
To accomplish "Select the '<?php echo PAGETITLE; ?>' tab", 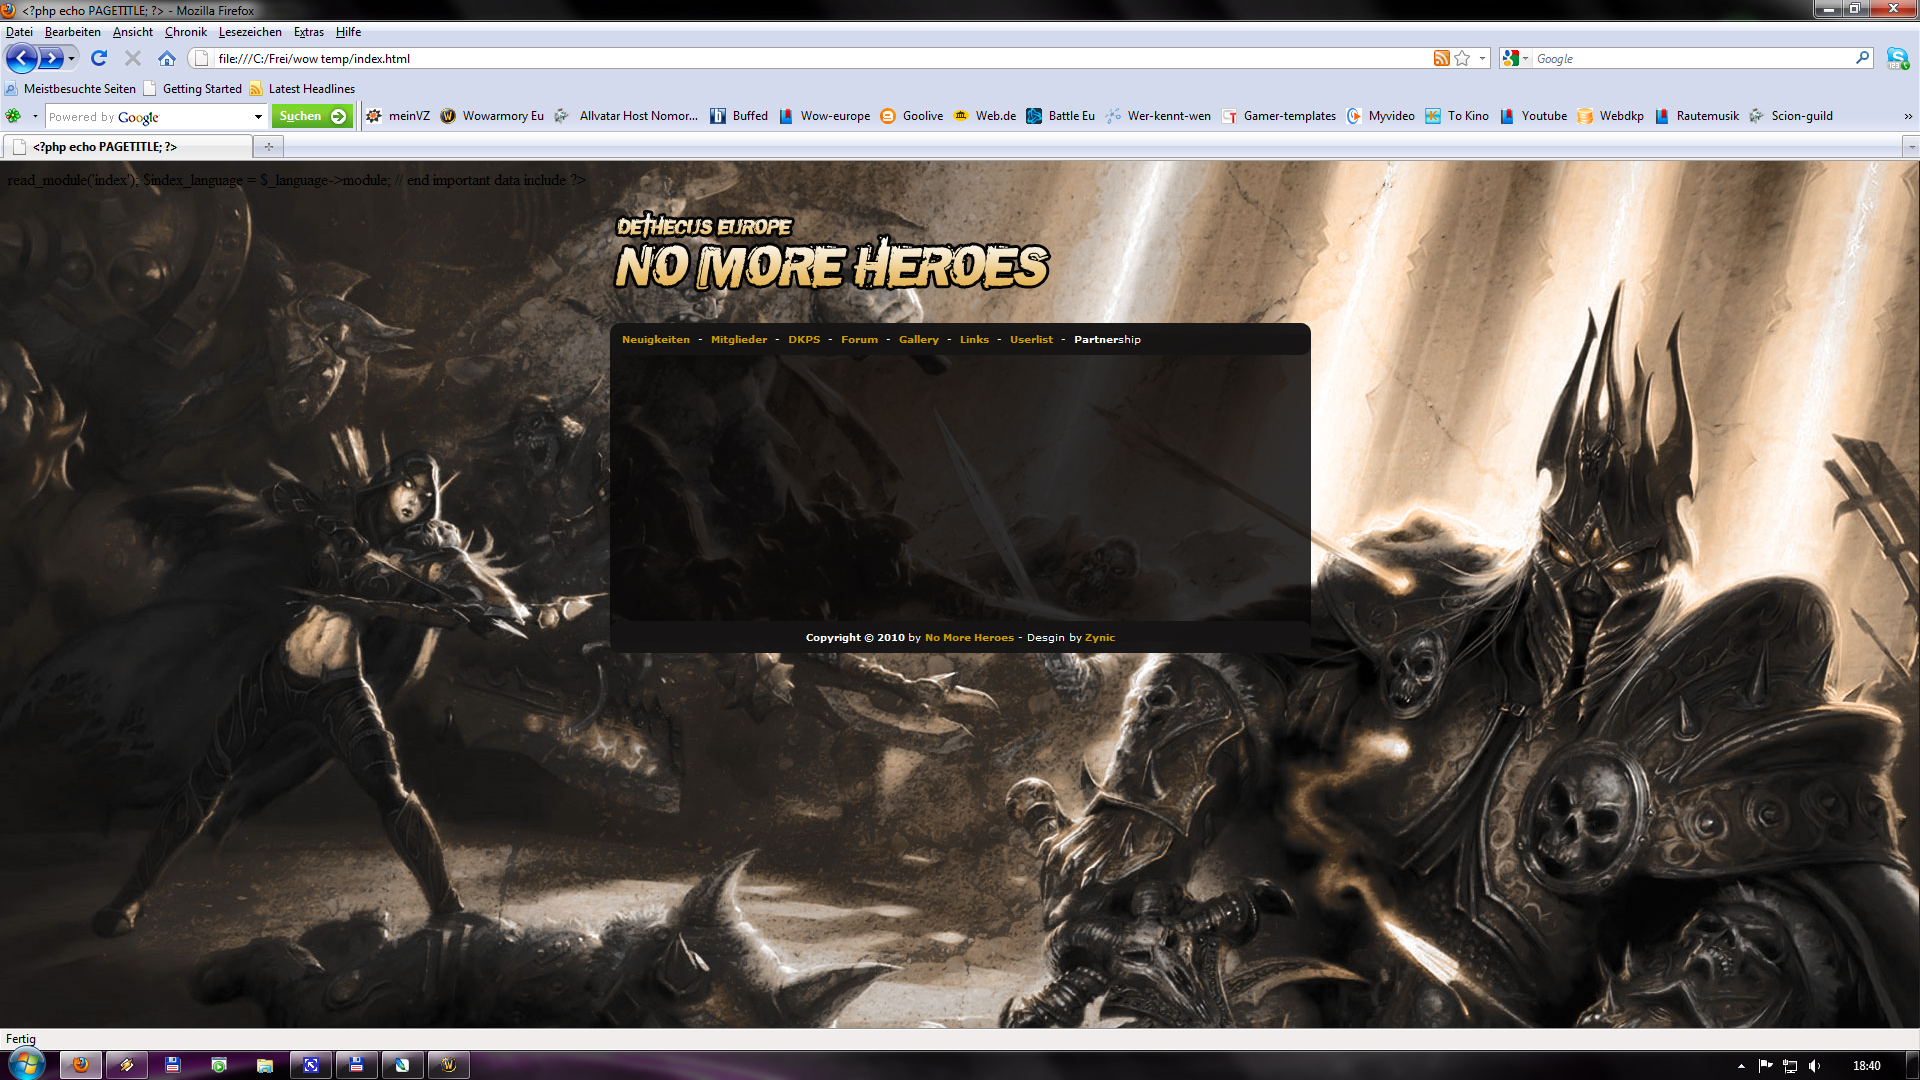I will point(127,147).
